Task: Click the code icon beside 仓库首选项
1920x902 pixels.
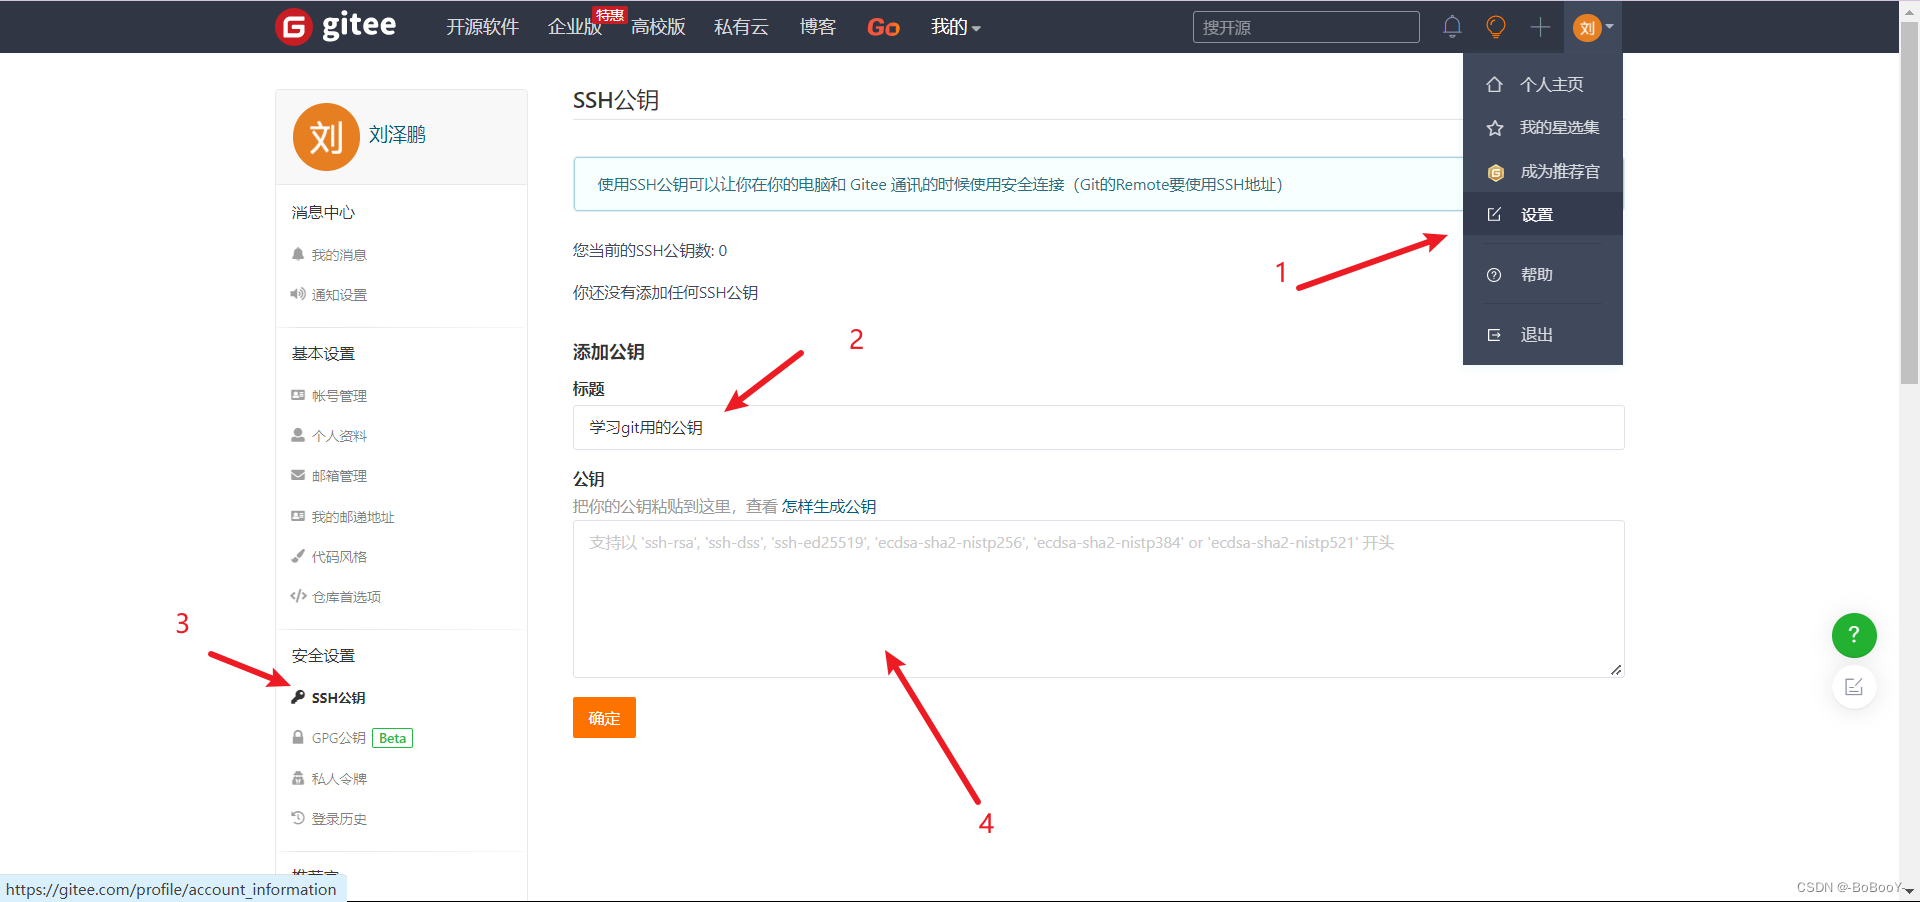Action: tap(298, 596)
